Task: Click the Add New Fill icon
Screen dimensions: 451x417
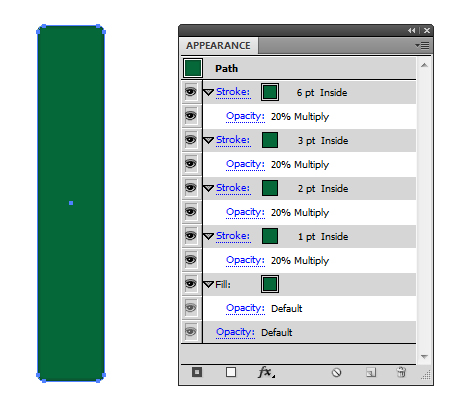Action: [x=231, y=372]
